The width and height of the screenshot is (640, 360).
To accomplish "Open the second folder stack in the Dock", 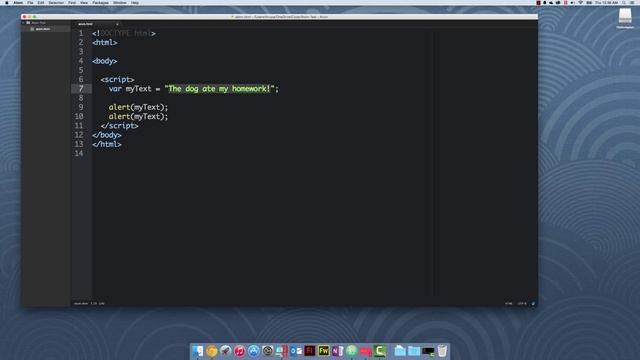I will 414,351.
